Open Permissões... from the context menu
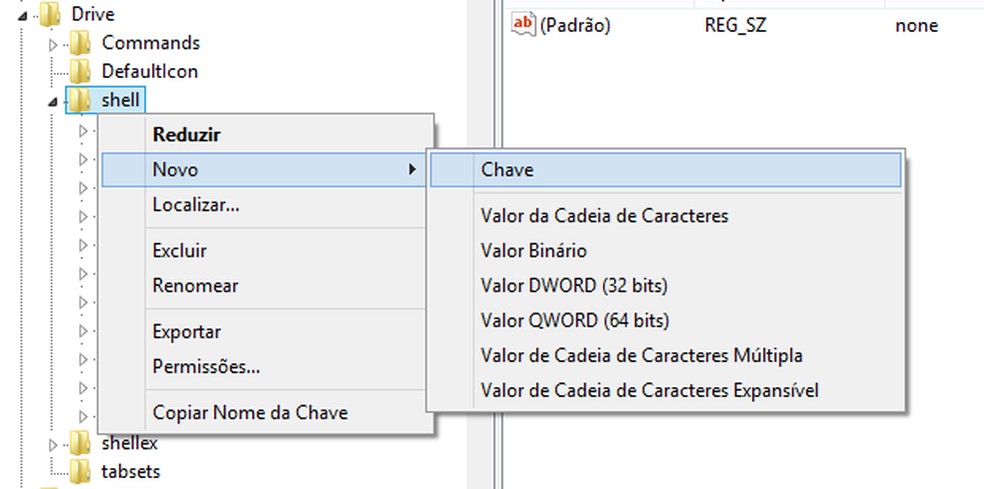 pos(206,367)
